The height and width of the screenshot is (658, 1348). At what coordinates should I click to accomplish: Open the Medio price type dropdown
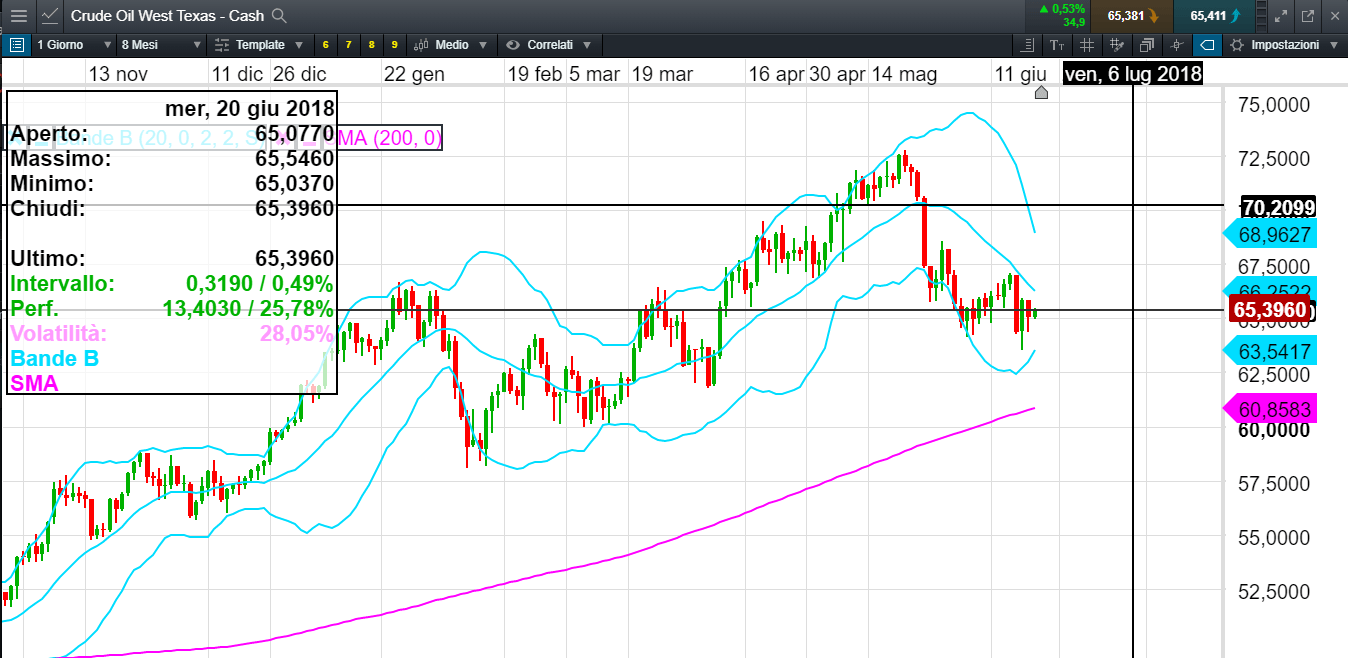[x=451, y=45]
